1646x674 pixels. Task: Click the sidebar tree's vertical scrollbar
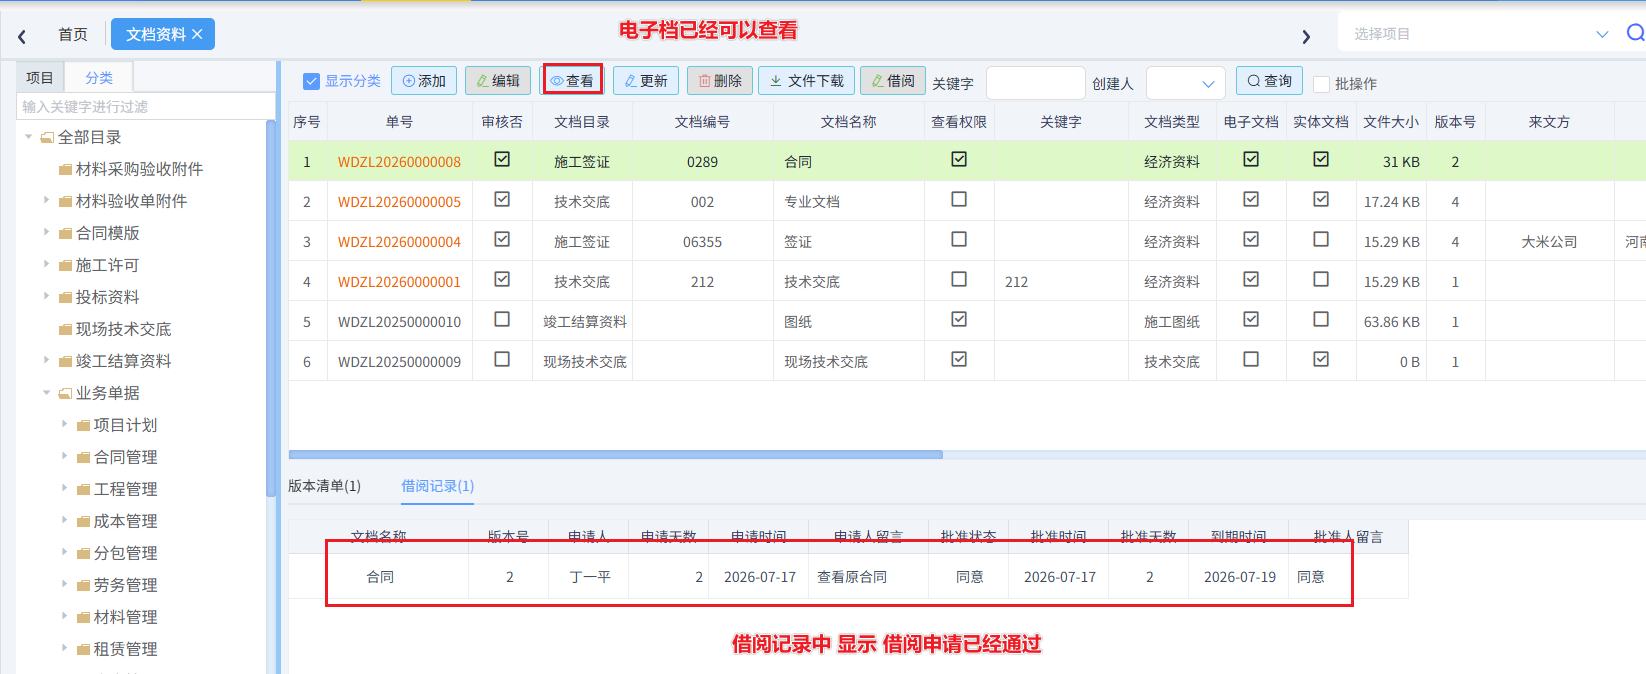pos(270,308)
